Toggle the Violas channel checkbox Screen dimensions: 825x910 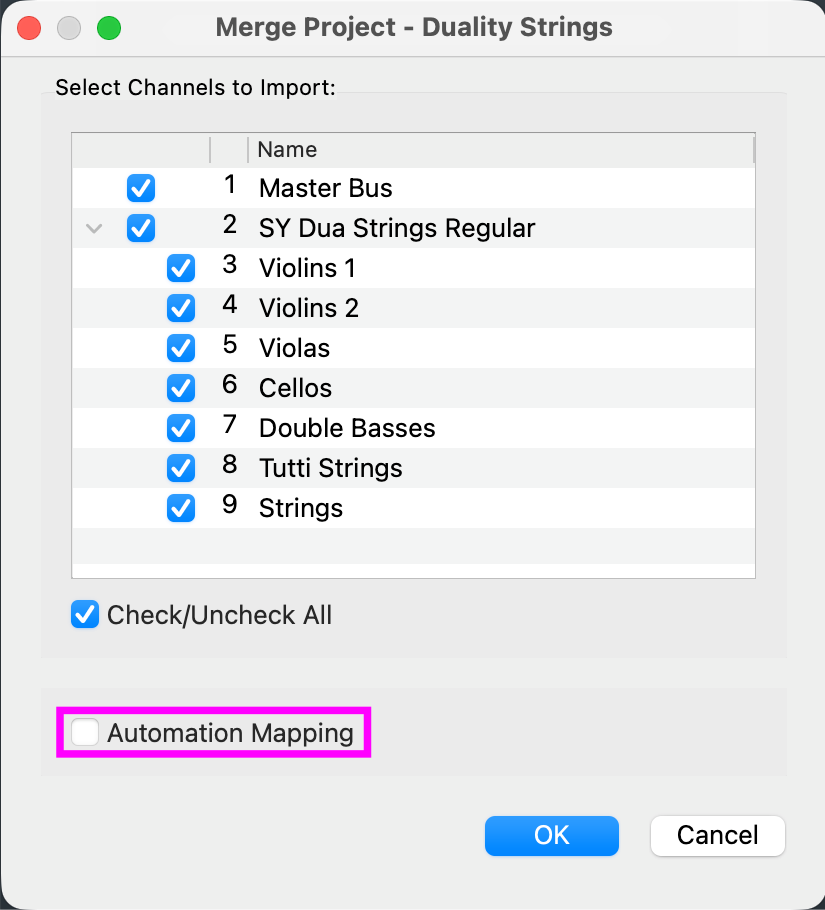click(x=181, y=348)
